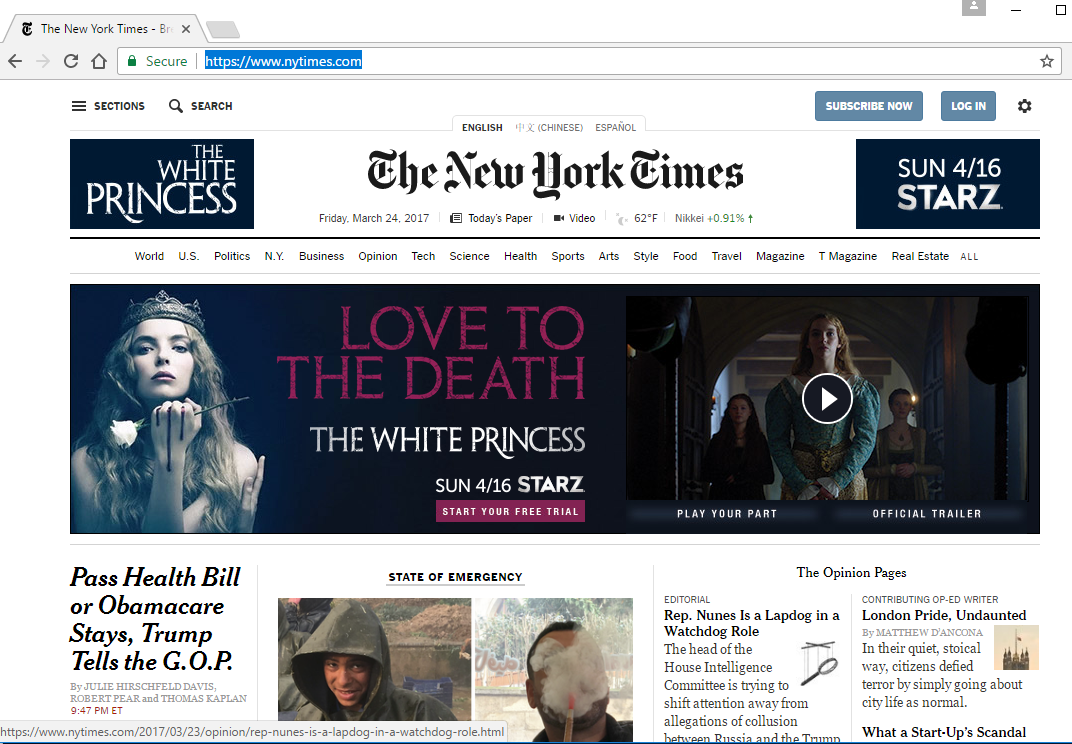Open the World section
The image size is (1072, 744).
(149, 256)
